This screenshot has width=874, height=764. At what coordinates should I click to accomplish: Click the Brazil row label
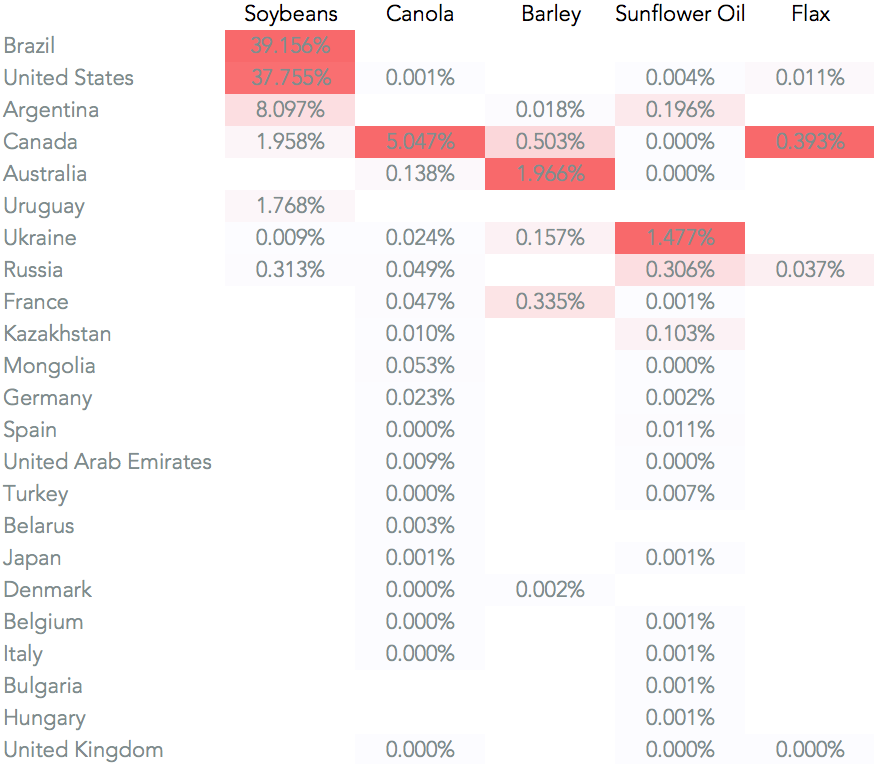[x=30, y=46]
